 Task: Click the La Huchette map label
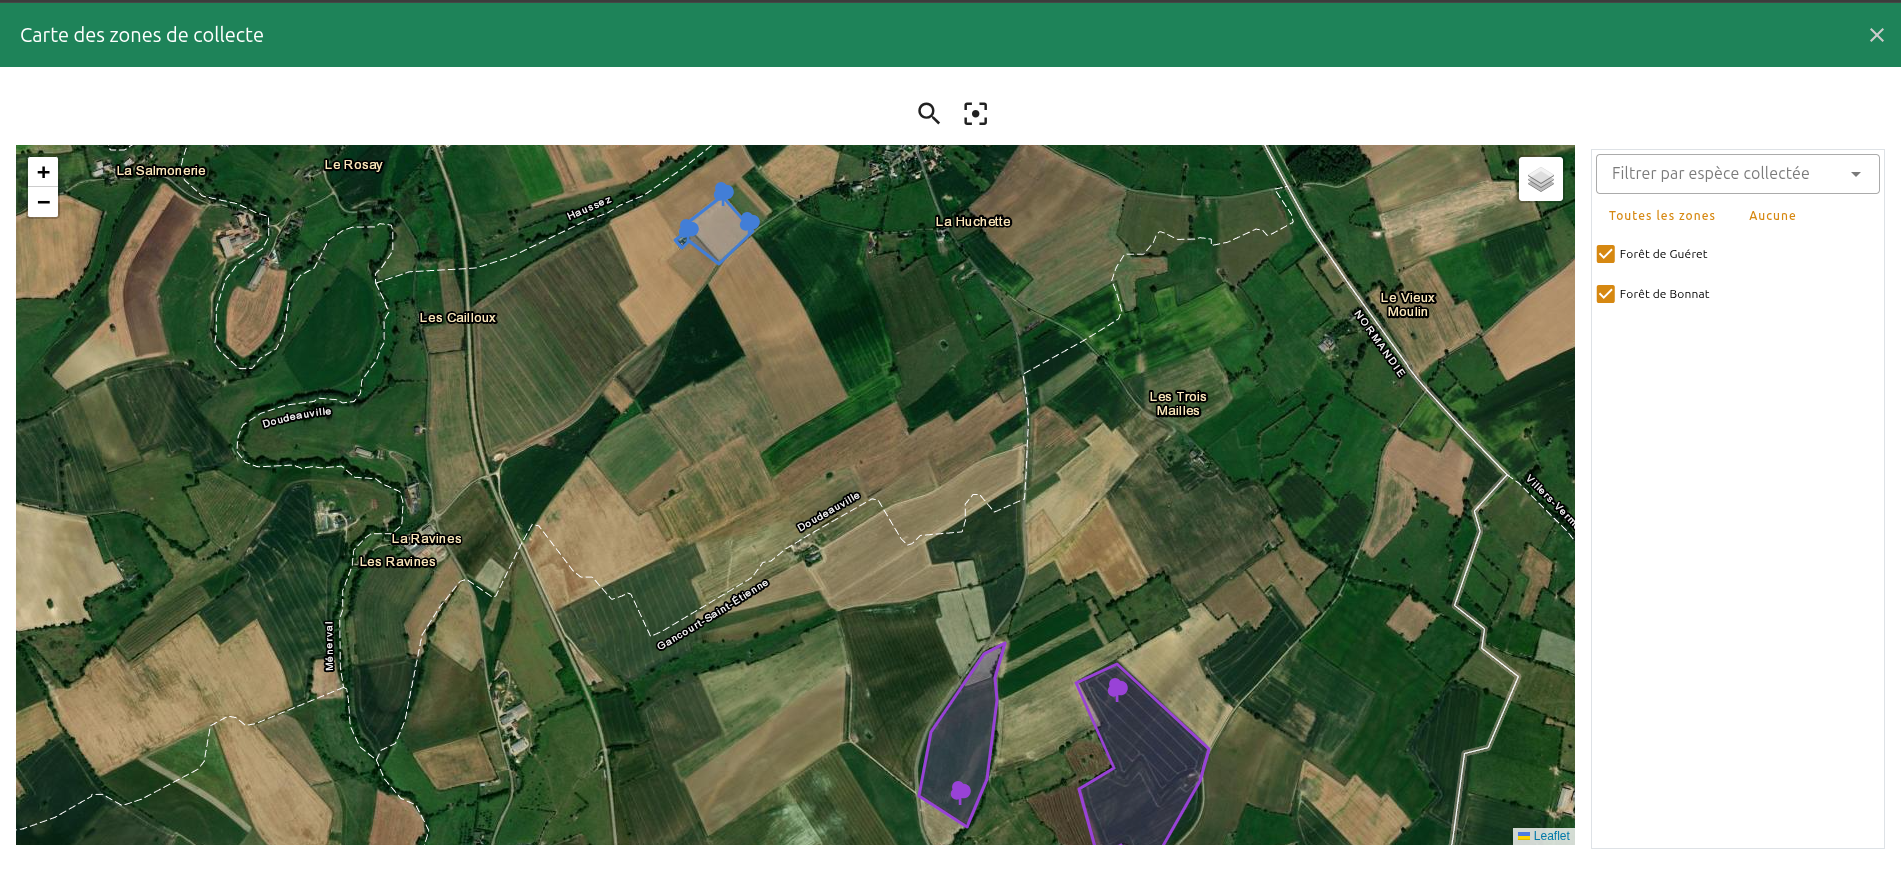(973, 222)
